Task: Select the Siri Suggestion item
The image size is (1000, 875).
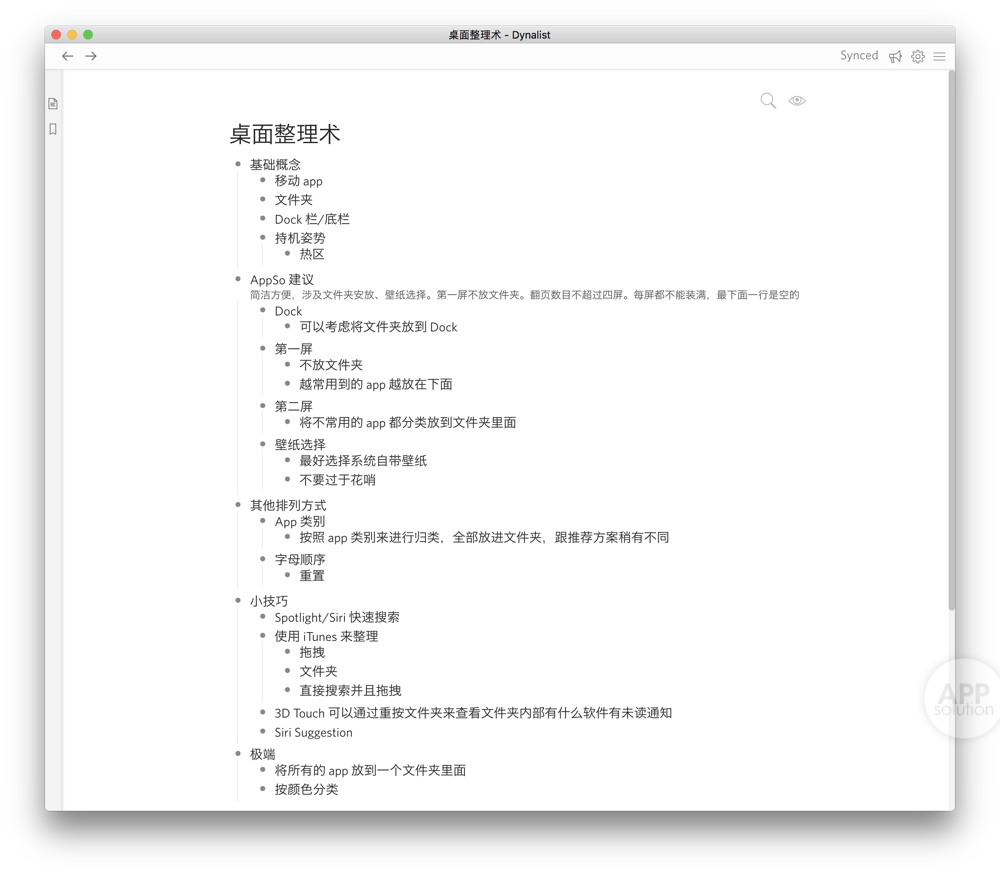Action: point(313,732)
